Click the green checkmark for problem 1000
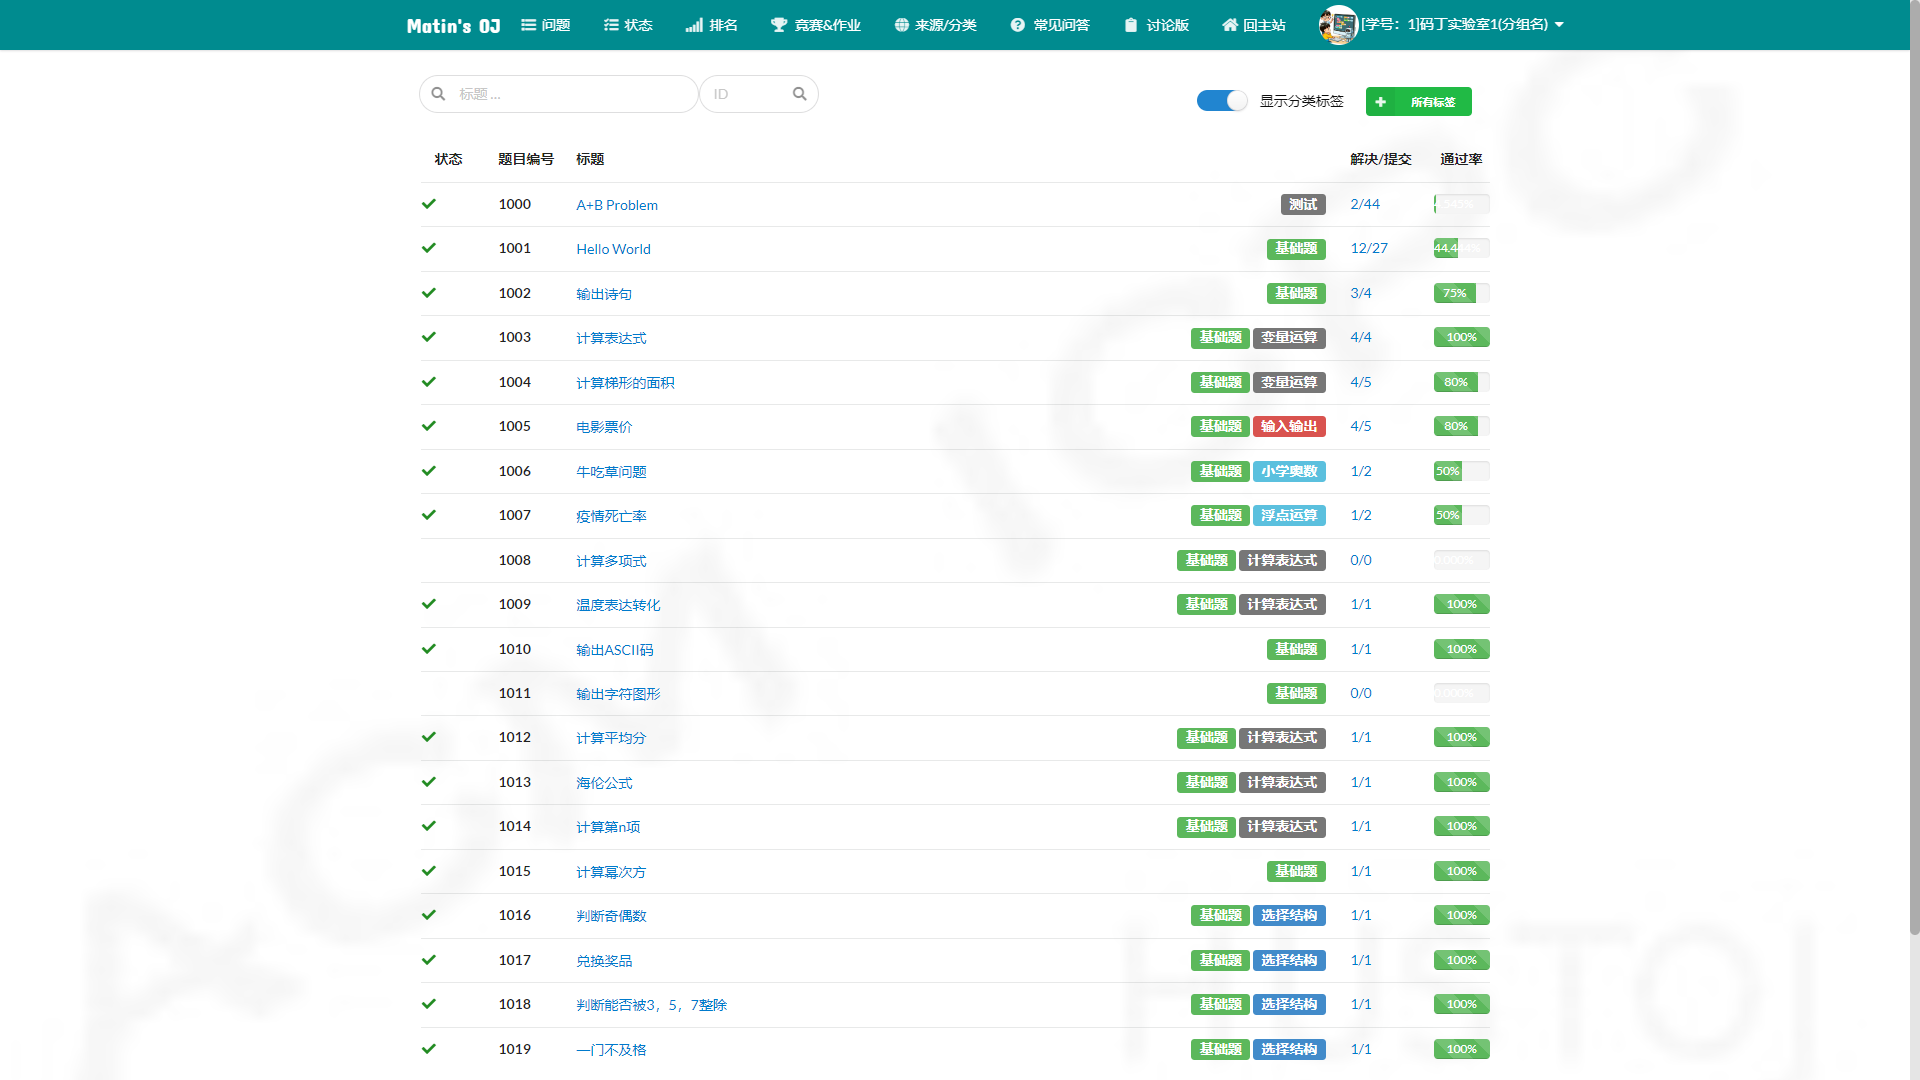This screenshot has width=1920, height=1080. 429,204
